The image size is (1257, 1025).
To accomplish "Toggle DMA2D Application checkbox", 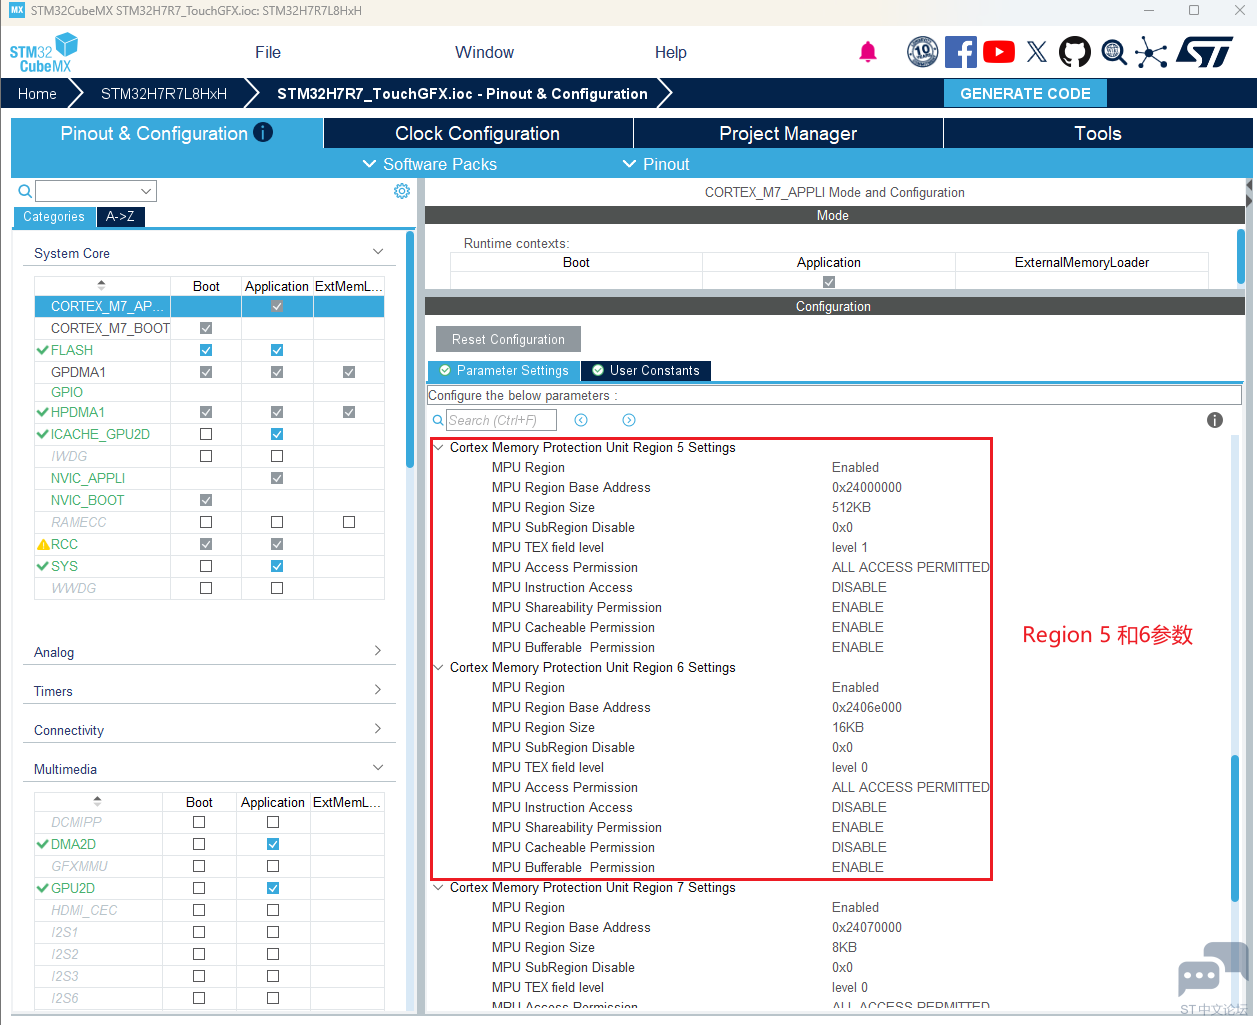I will [x=273, y=844].
